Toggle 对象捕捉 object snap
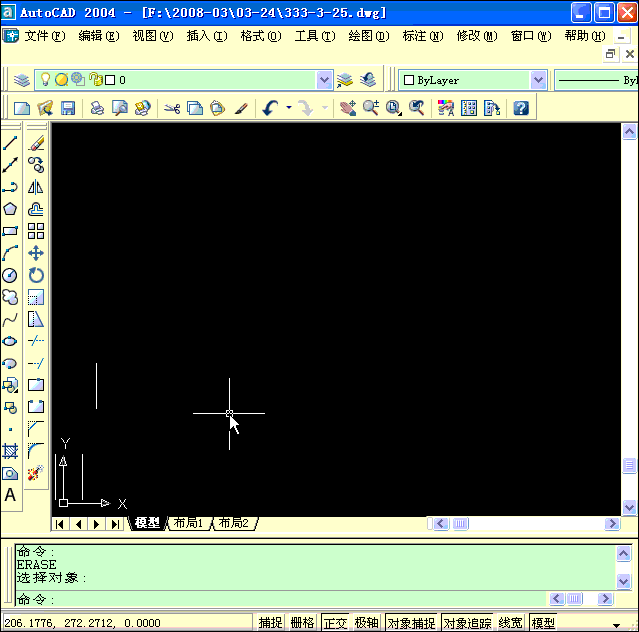Image resolution: width=639 pixels, height=632 pixels. click(x=411, y=623)
